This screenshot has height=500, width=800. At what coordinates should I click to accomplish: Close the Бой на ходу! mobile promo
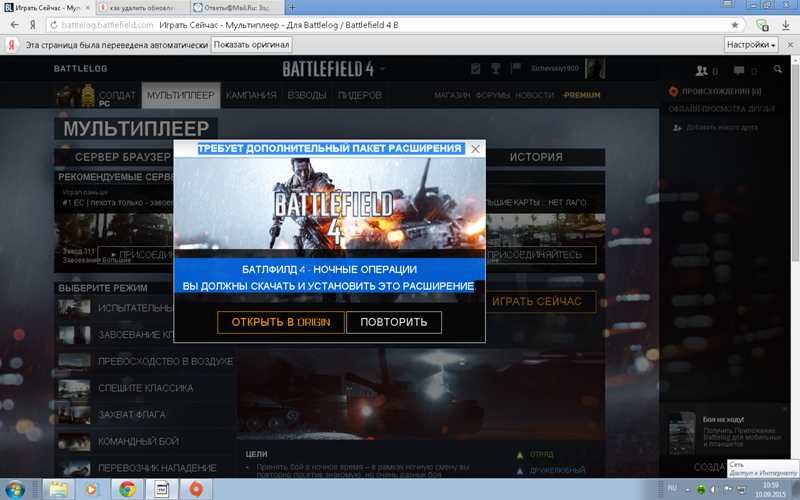point(785,409)
